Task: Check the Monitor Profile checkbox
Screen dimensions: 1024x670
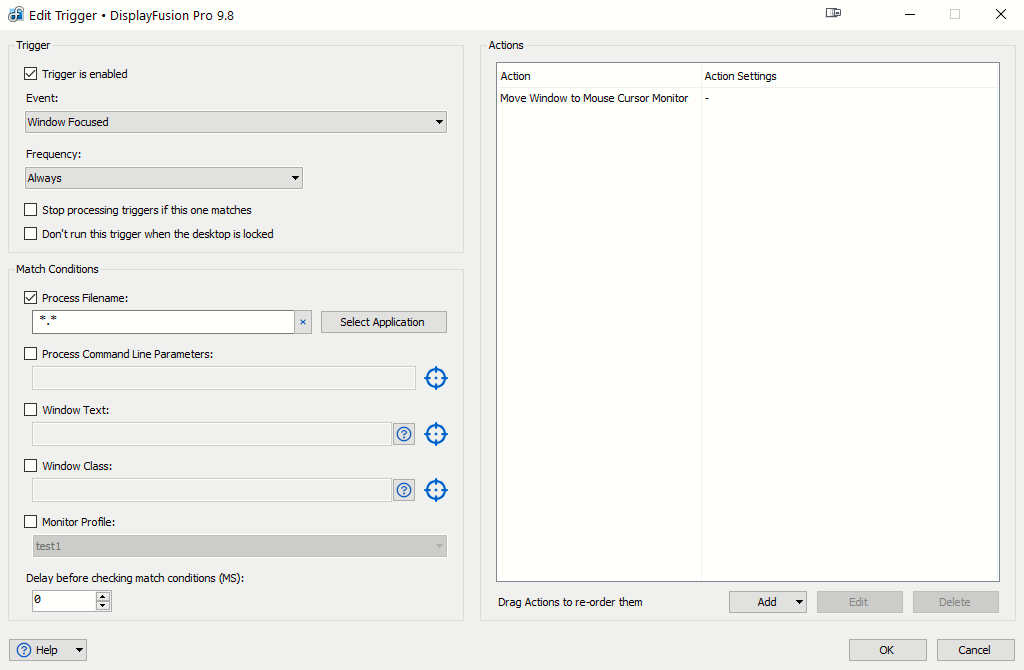Action: coord(31,522)
